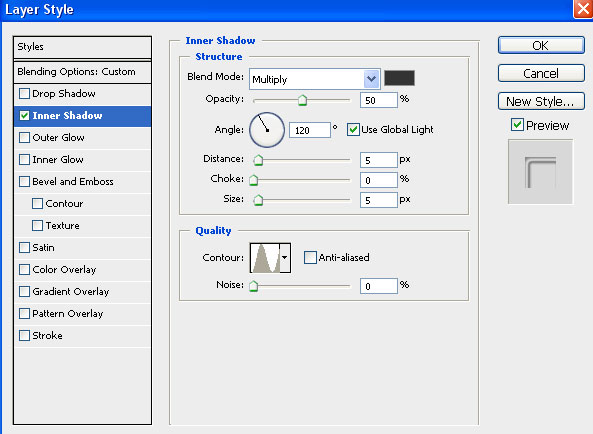Click the Size slider handle
593x434 pixels.
click(258, 200)
